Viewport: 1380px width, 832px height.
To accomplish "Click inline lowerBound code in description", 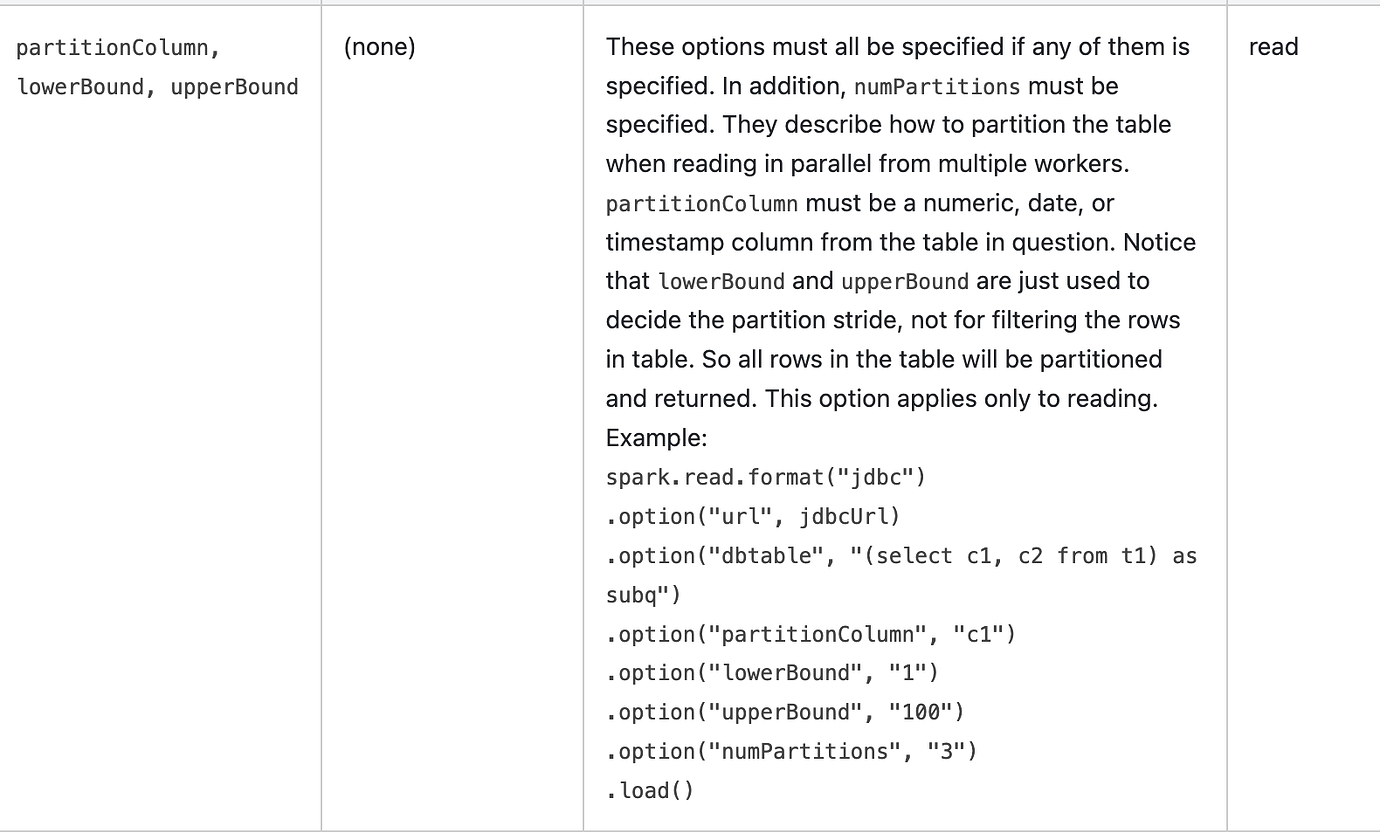I will click(x=722, y=282).
